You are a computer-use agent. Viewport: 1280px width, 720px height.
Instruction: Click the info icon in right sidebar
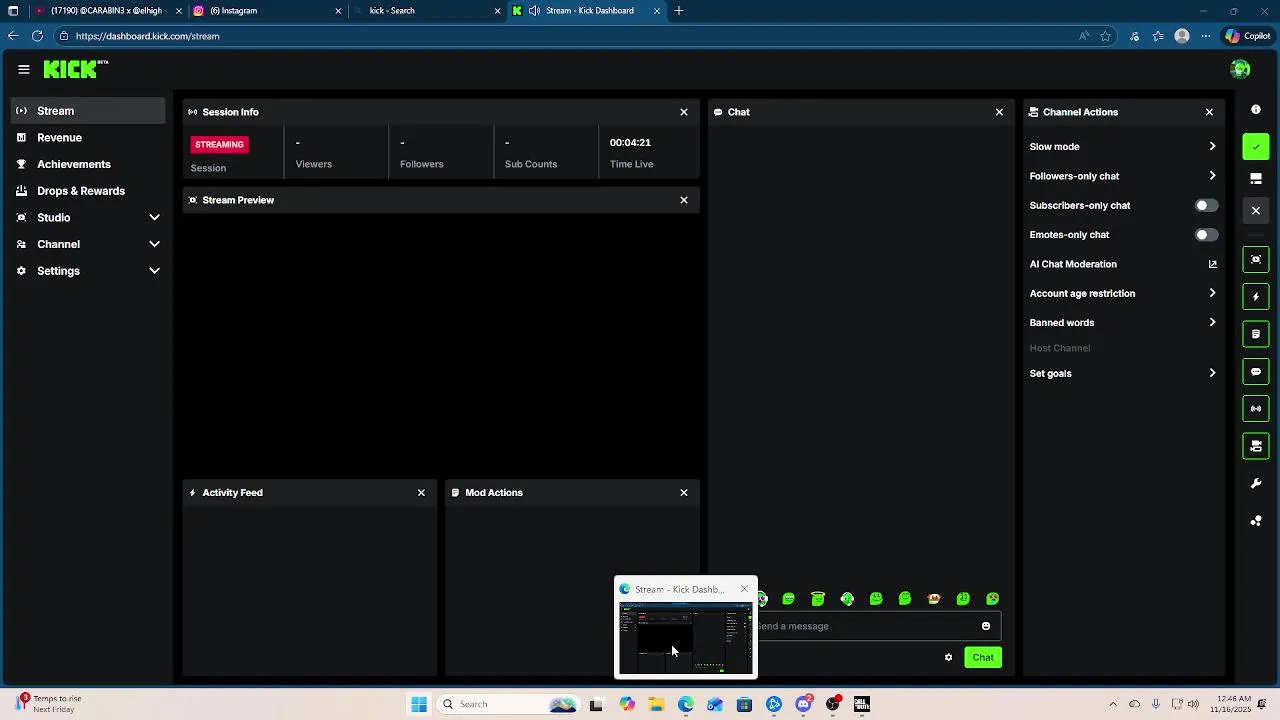coord(1256,109)
